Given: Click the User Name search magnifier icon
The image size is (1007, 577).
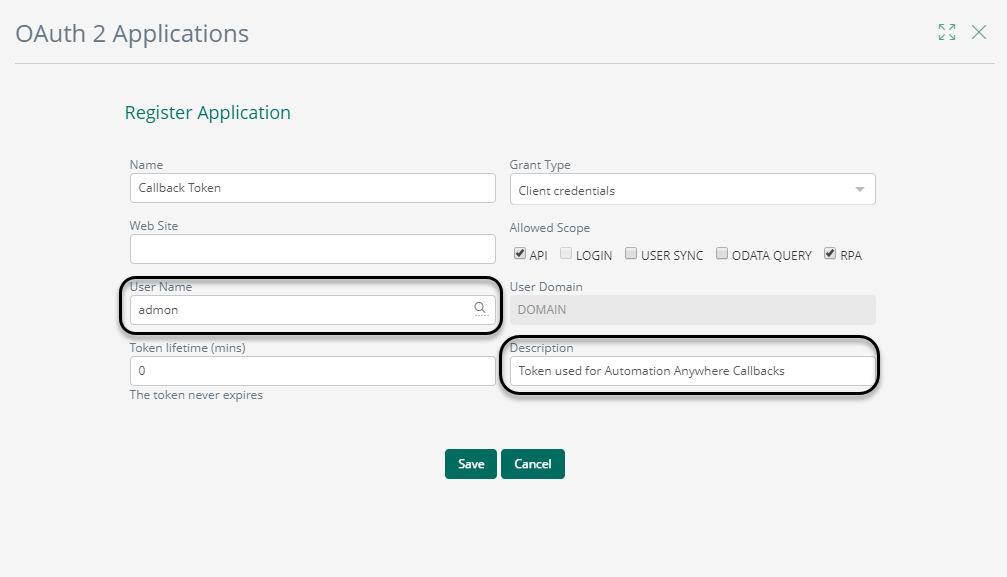Looking at the screenshot, I should (480, 309).
